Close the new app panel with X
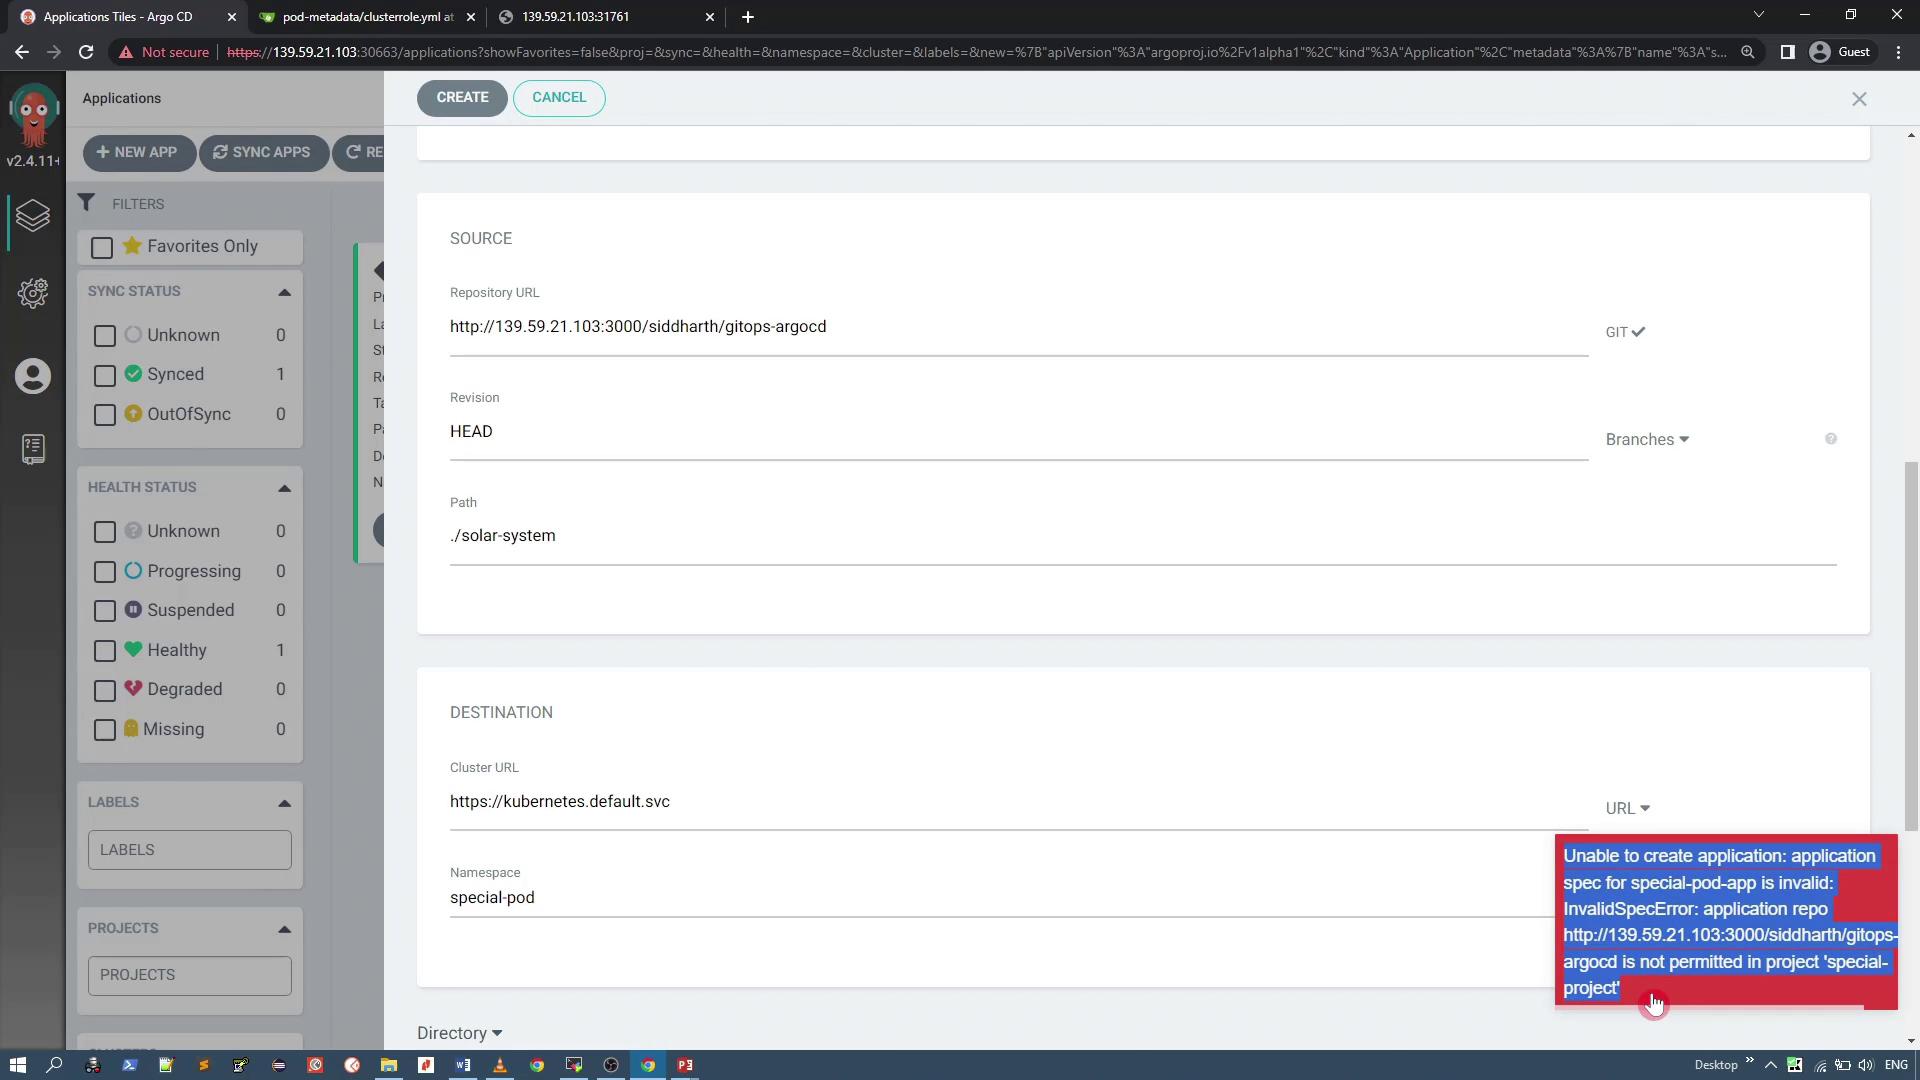This screenshot has width=1920, height=1080. (x=1859, y=99)
